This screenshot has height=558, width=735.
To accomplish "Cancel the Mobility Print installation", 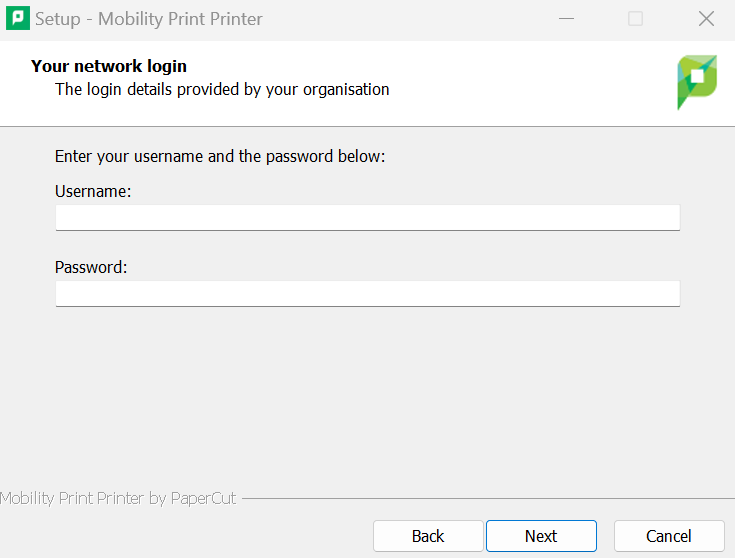I will click(x=668, y=536).
